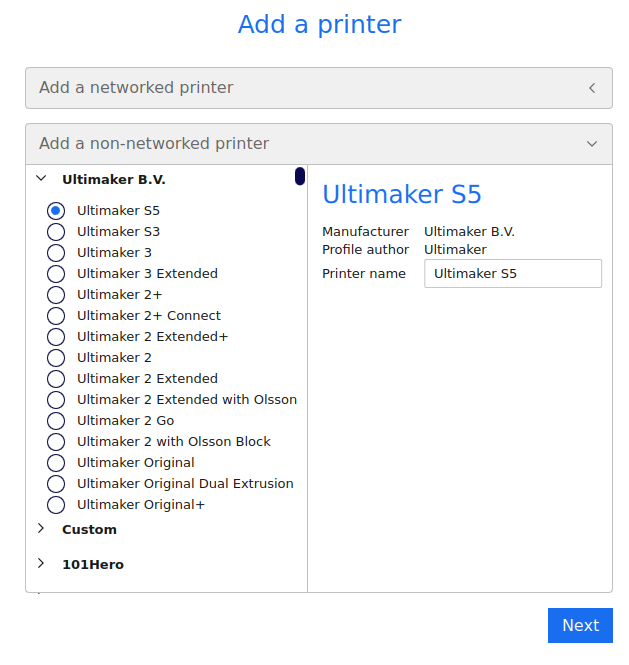Image resolution: width=629 pixels, height=665 pixels.
Task: Click the 101Hero group heading text
Action: (93, 565)
